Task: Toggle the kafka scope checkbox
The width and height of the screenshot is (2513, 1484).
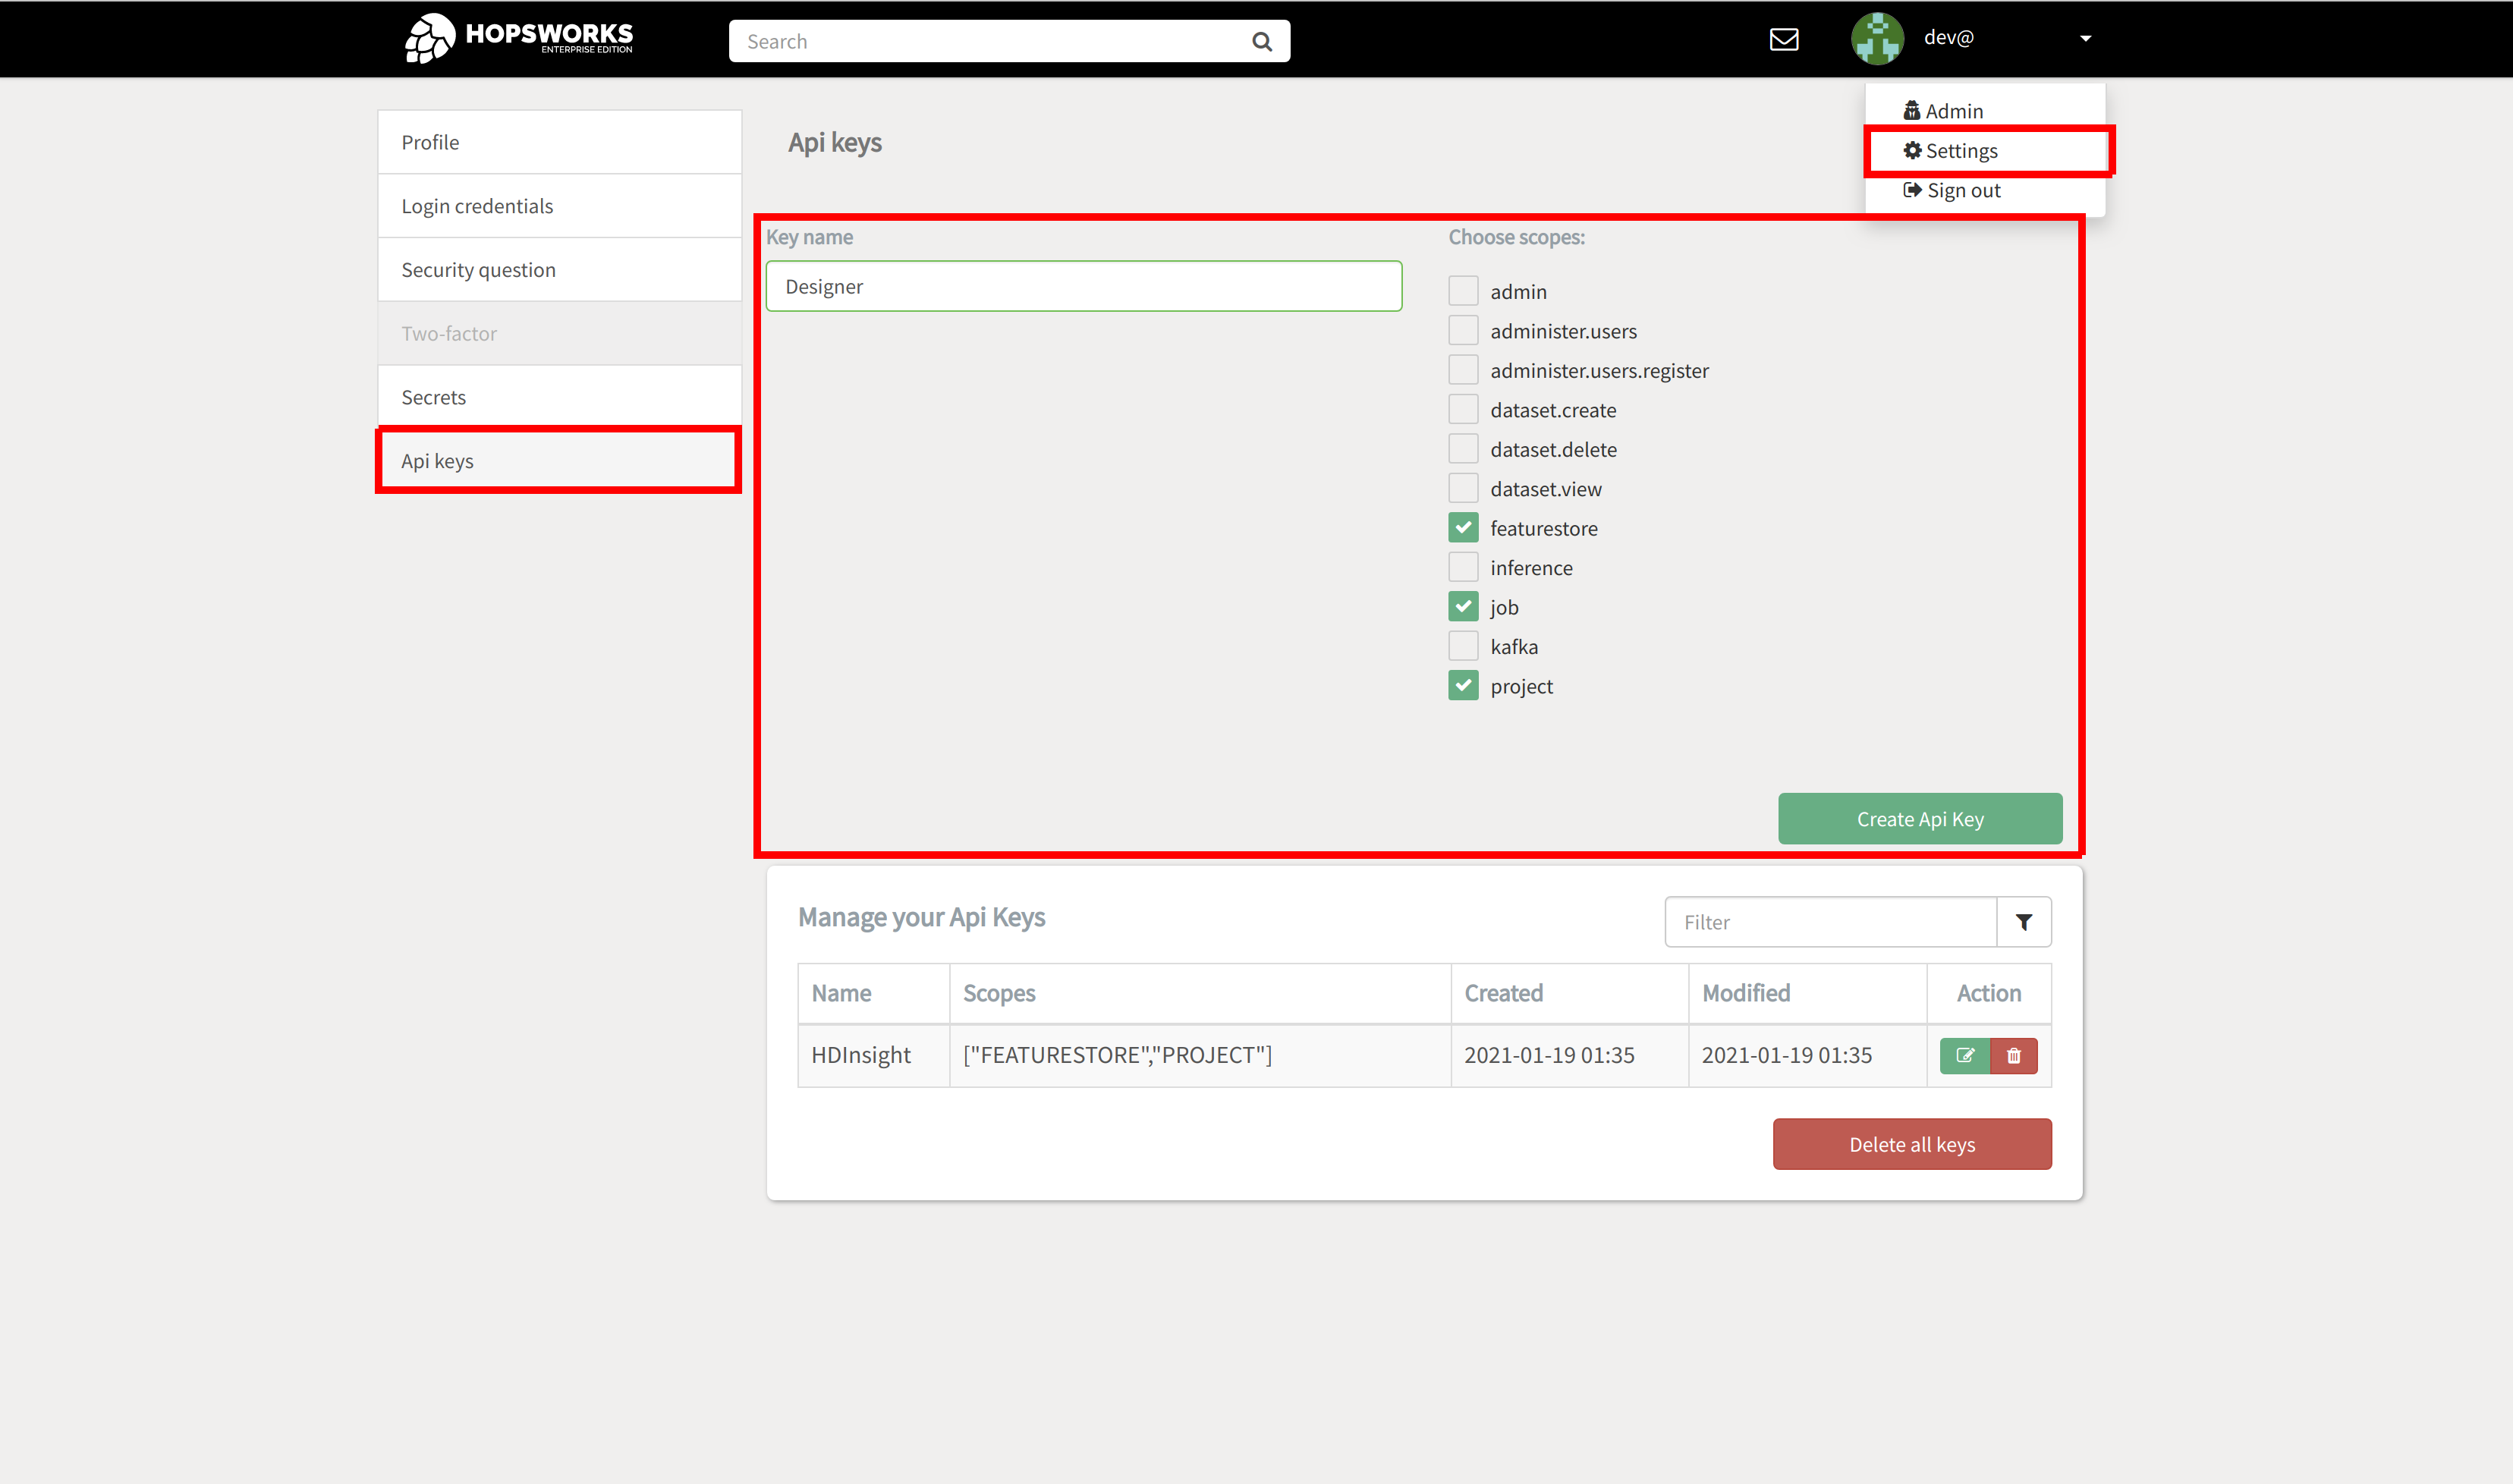Action: [1463, 646]
